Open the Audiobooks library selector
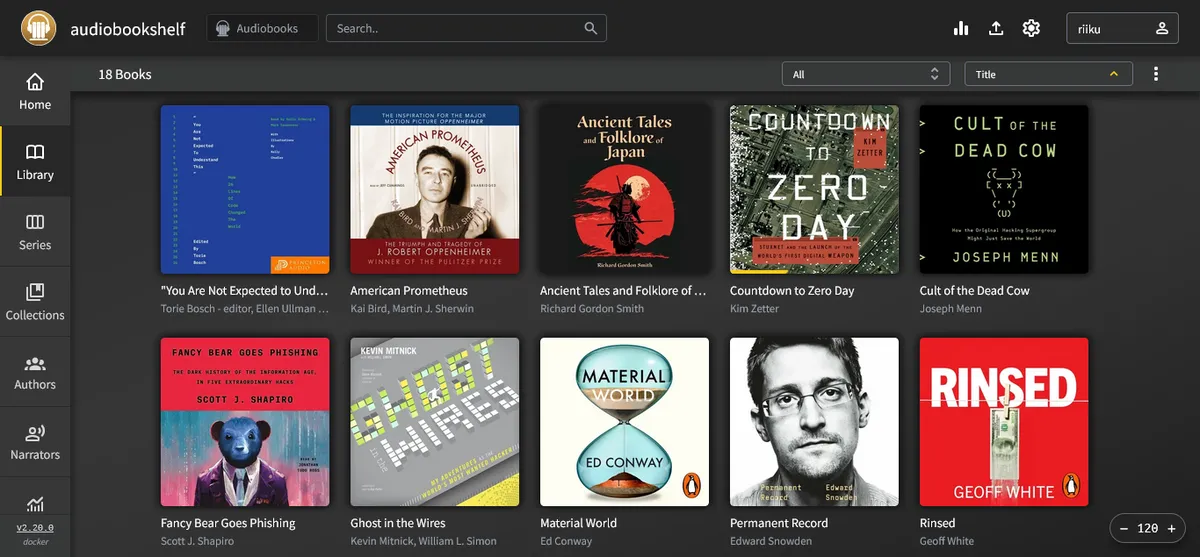This screenshot has height=557, width=1200. 262,28
